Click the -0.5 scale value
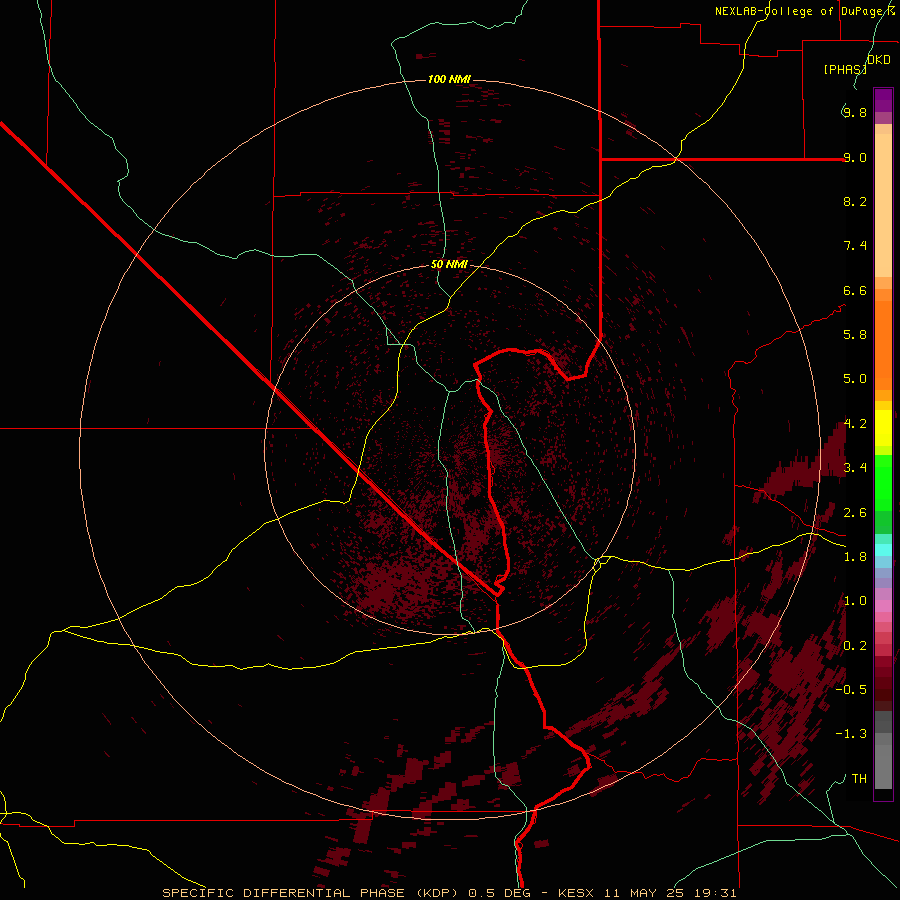Viewport: 900px width, 900px height. coord(852,690)
